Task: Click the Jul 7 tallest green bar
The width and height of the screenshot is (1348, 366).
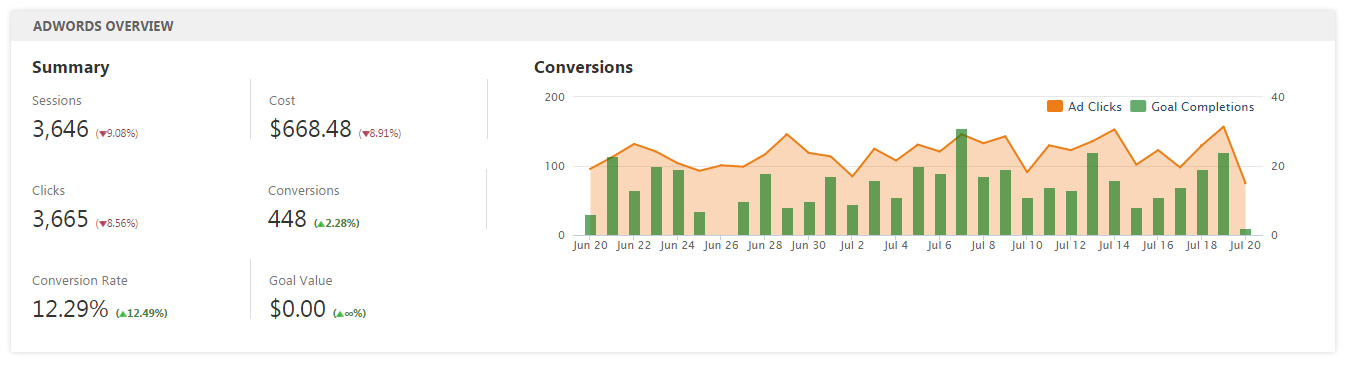Action: point(961,182)
